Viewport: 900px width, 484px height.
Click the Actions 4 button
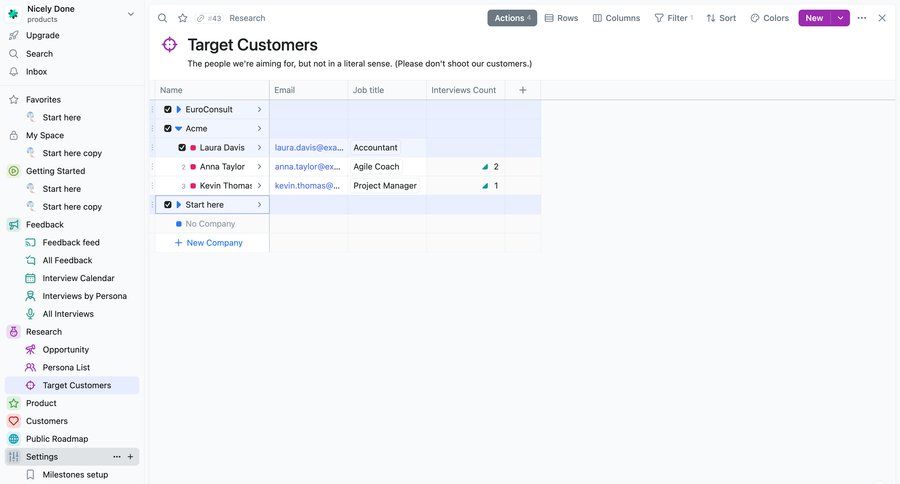pos(512,18)
